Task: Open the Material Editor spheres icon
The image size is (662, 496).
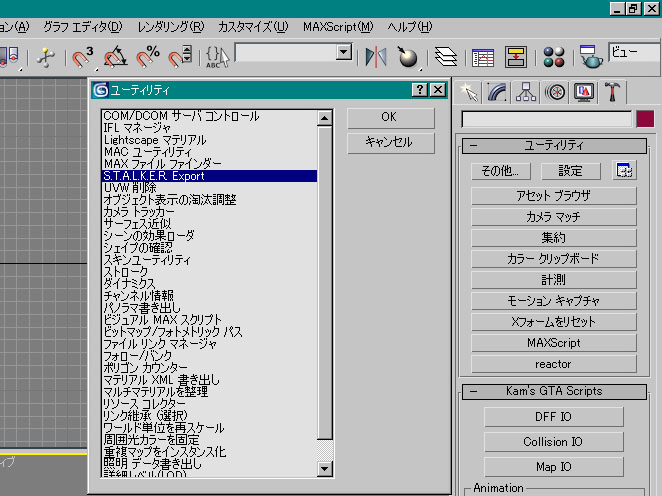Action: 554,57
